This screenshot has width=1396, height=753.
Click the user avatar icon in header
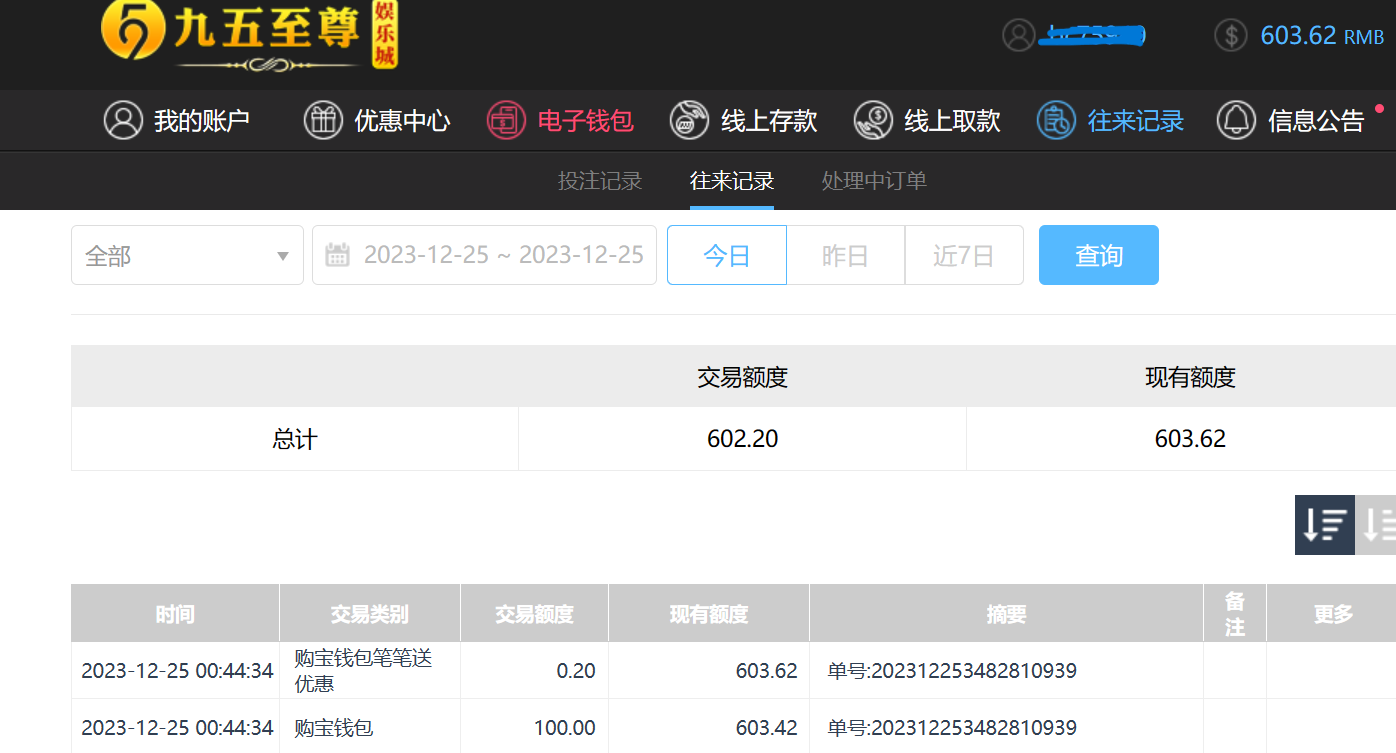tap(1018, 35)
